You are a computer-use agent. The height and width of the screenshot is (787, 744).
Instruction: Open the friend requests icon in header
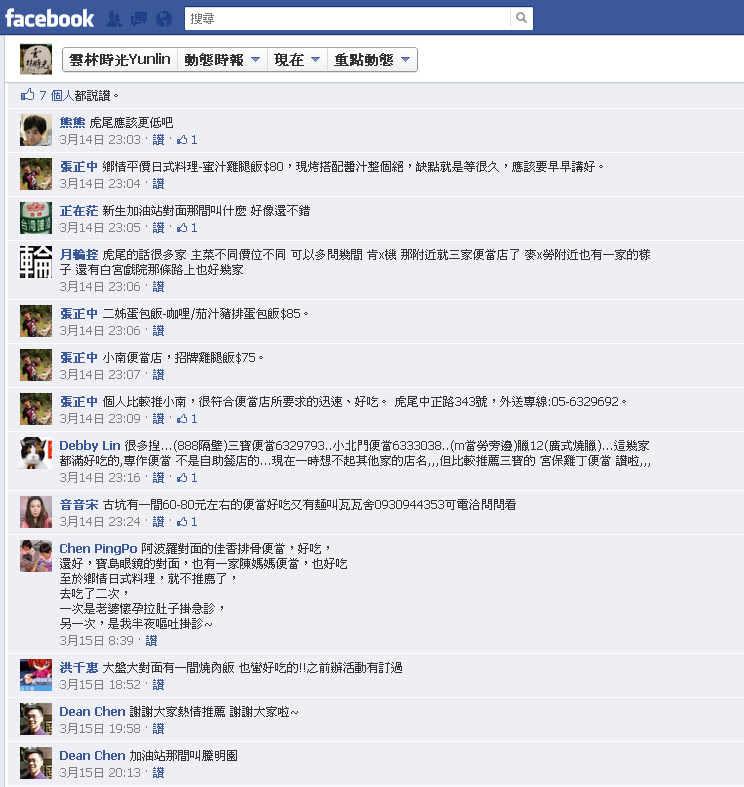point(114,19)
